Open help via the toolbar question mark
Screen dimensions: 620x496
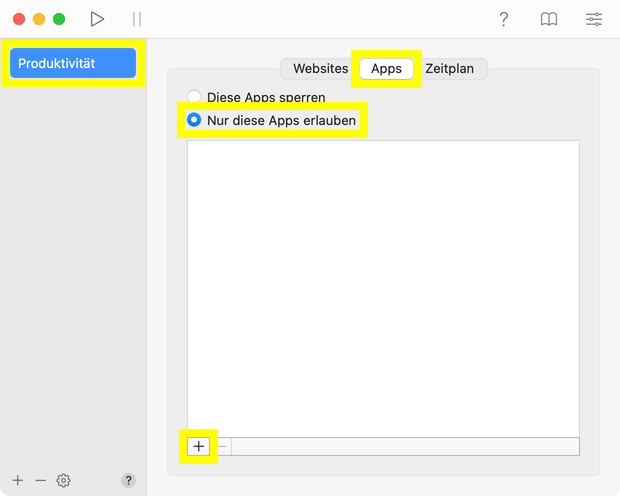(x=504, y=19)
